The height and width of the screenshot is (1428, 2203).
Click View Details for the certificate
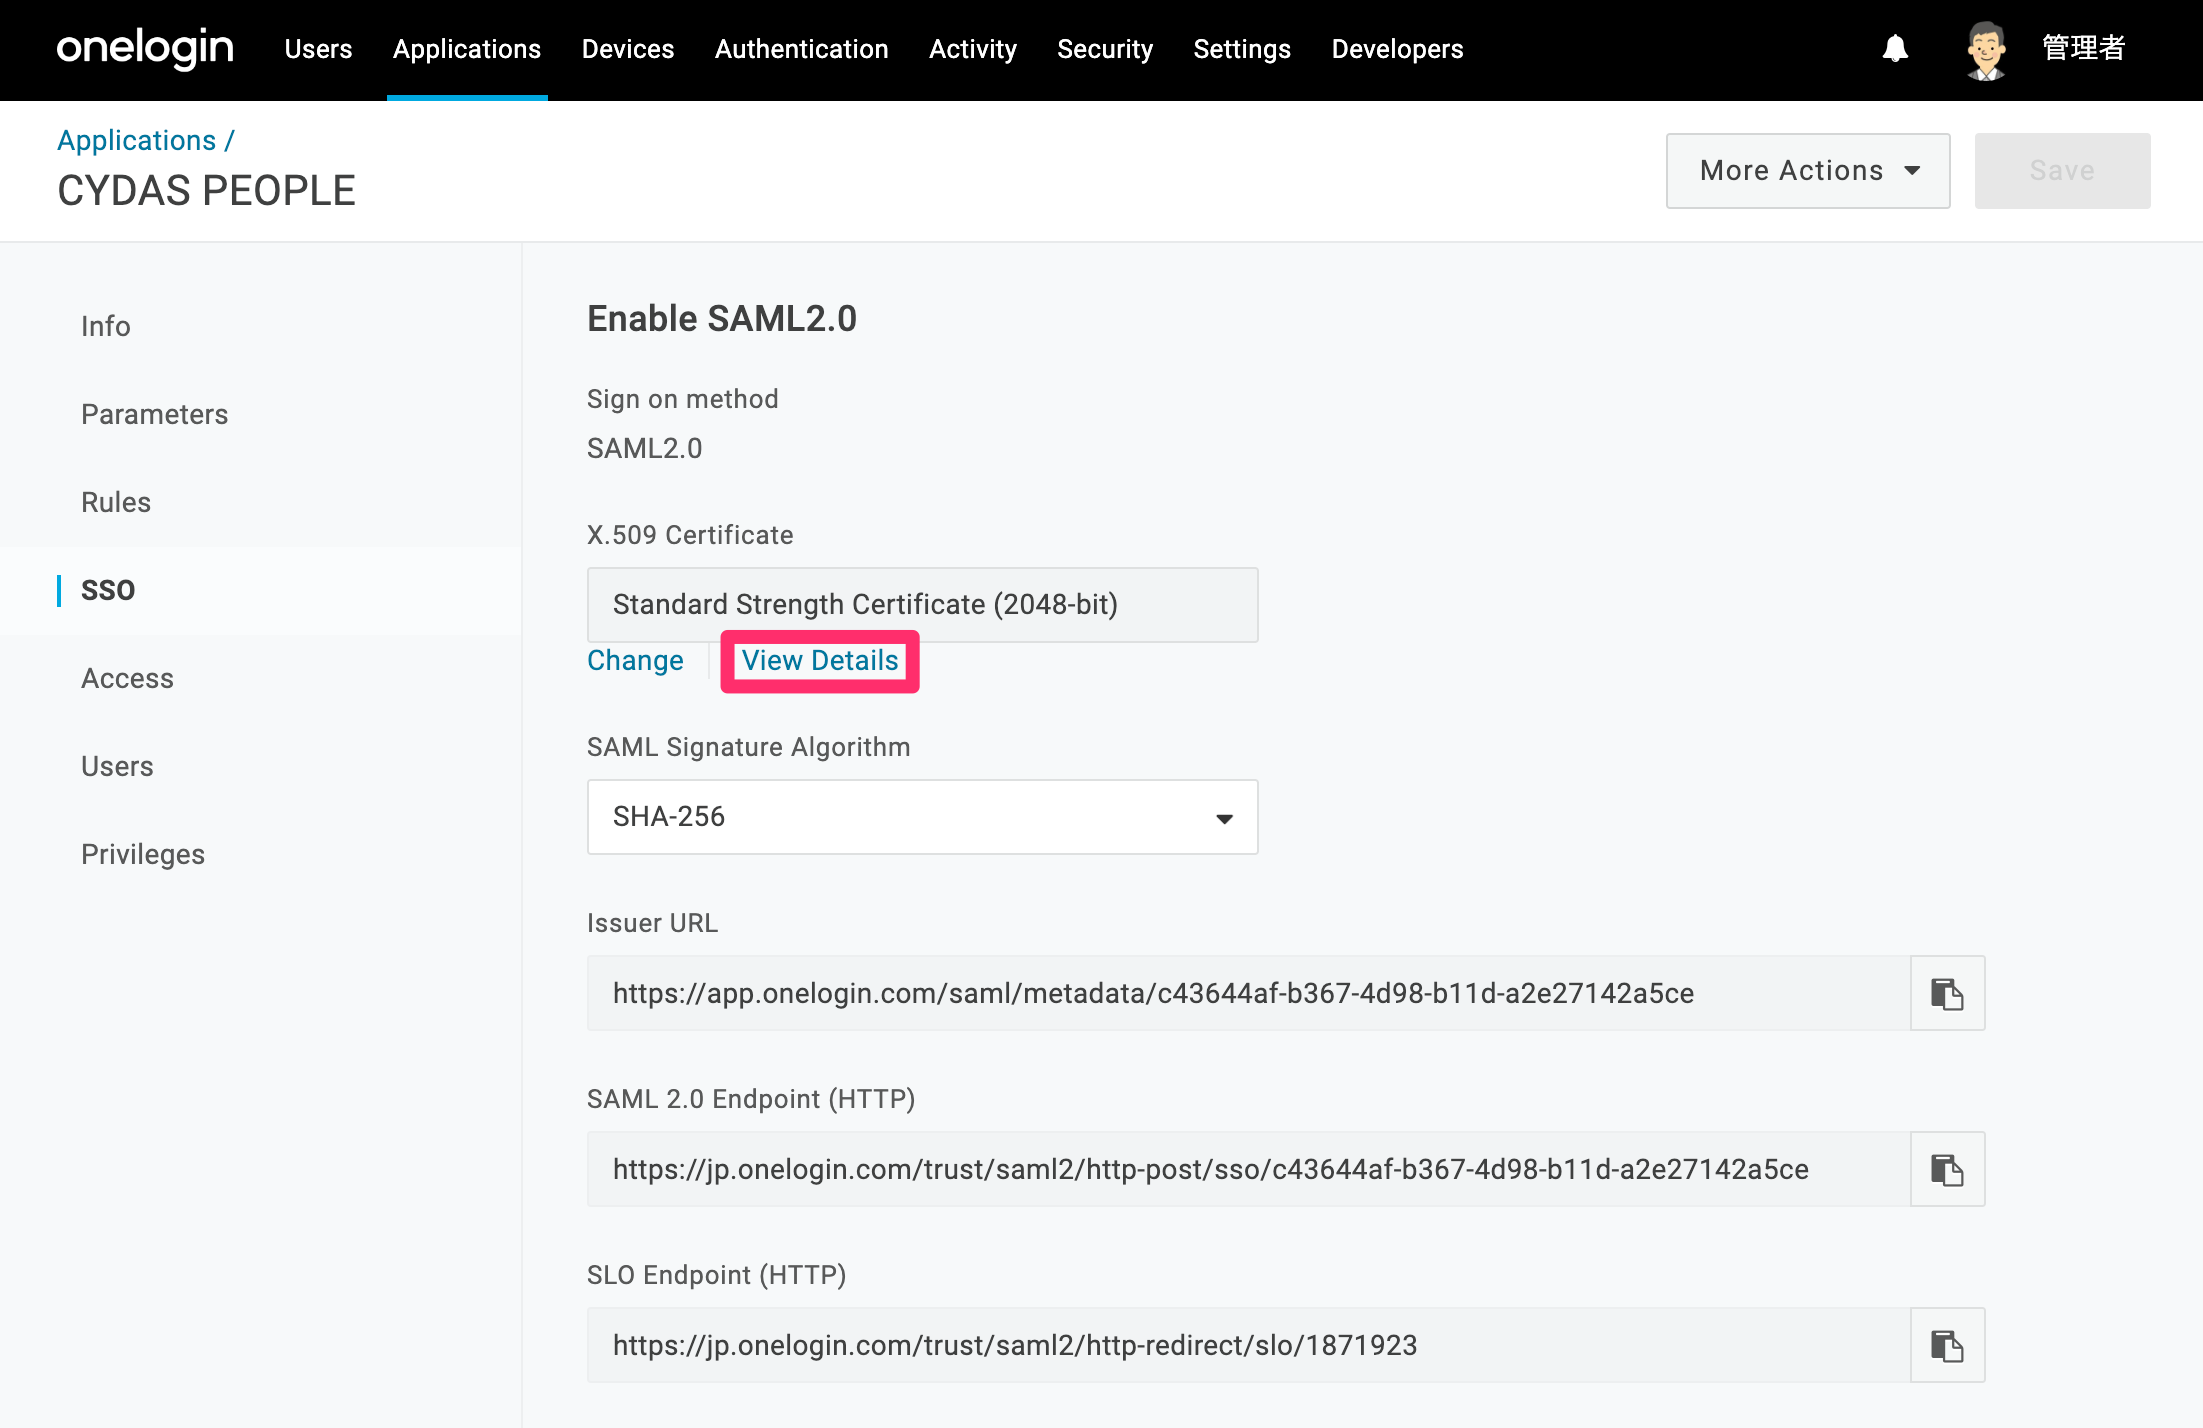point(820,661)
